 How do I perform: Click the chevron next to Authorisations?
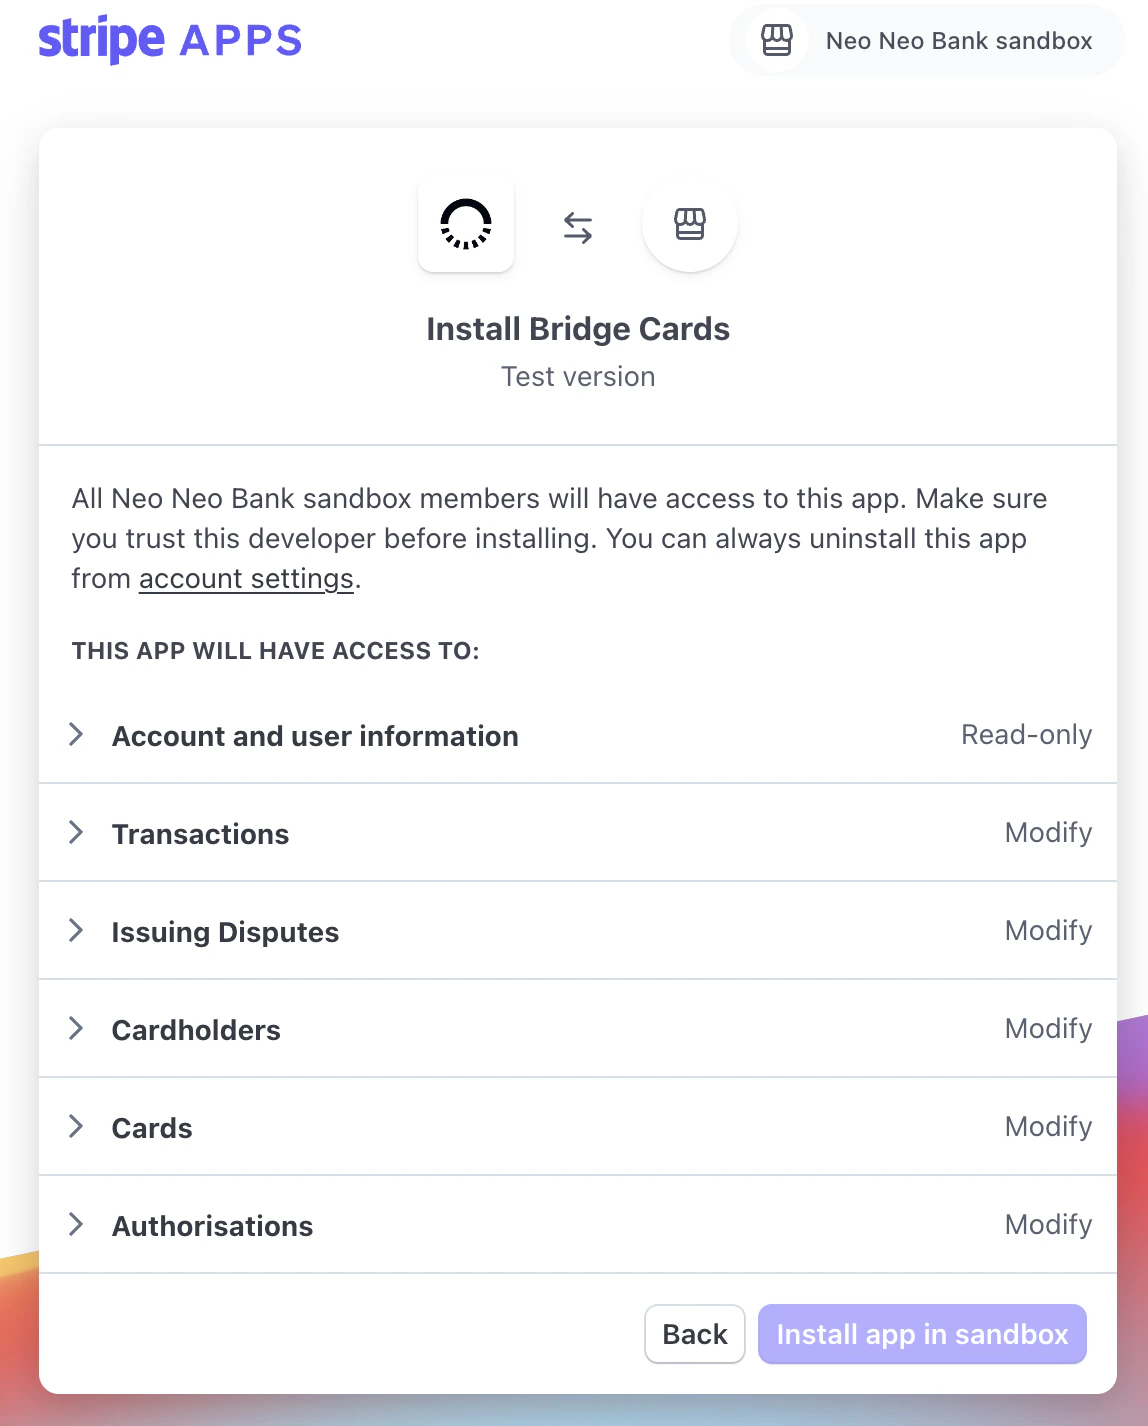(x=76, y=1224)
